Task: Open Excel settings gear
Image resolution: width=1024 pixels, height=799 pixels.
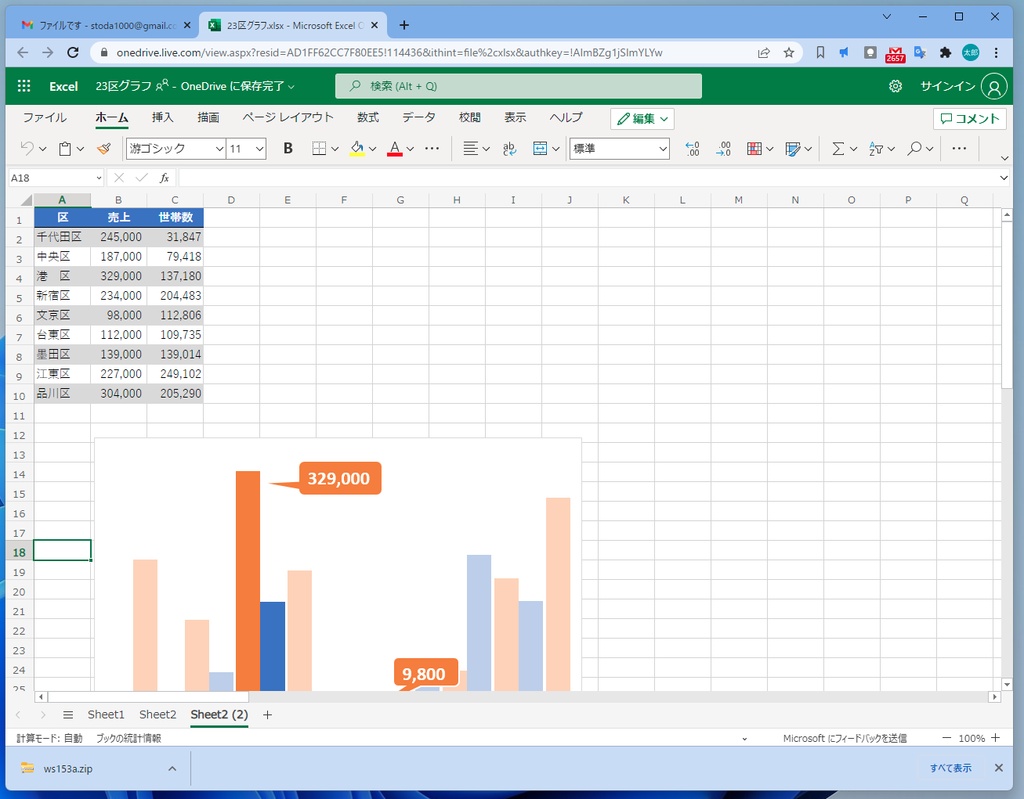Action: tap(895, 86)
